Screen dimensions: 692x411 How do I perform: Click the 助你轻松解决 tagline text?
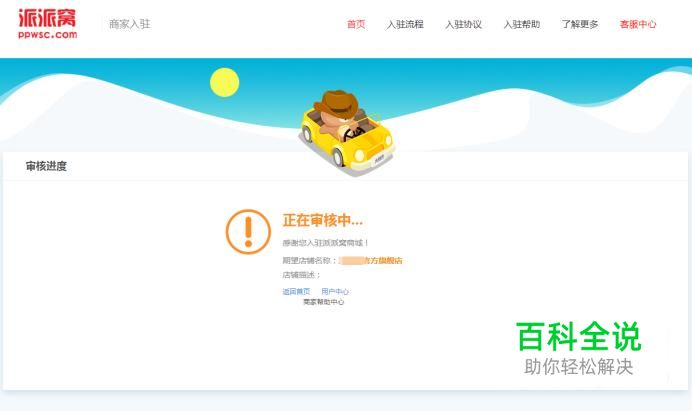pos(579,366)
